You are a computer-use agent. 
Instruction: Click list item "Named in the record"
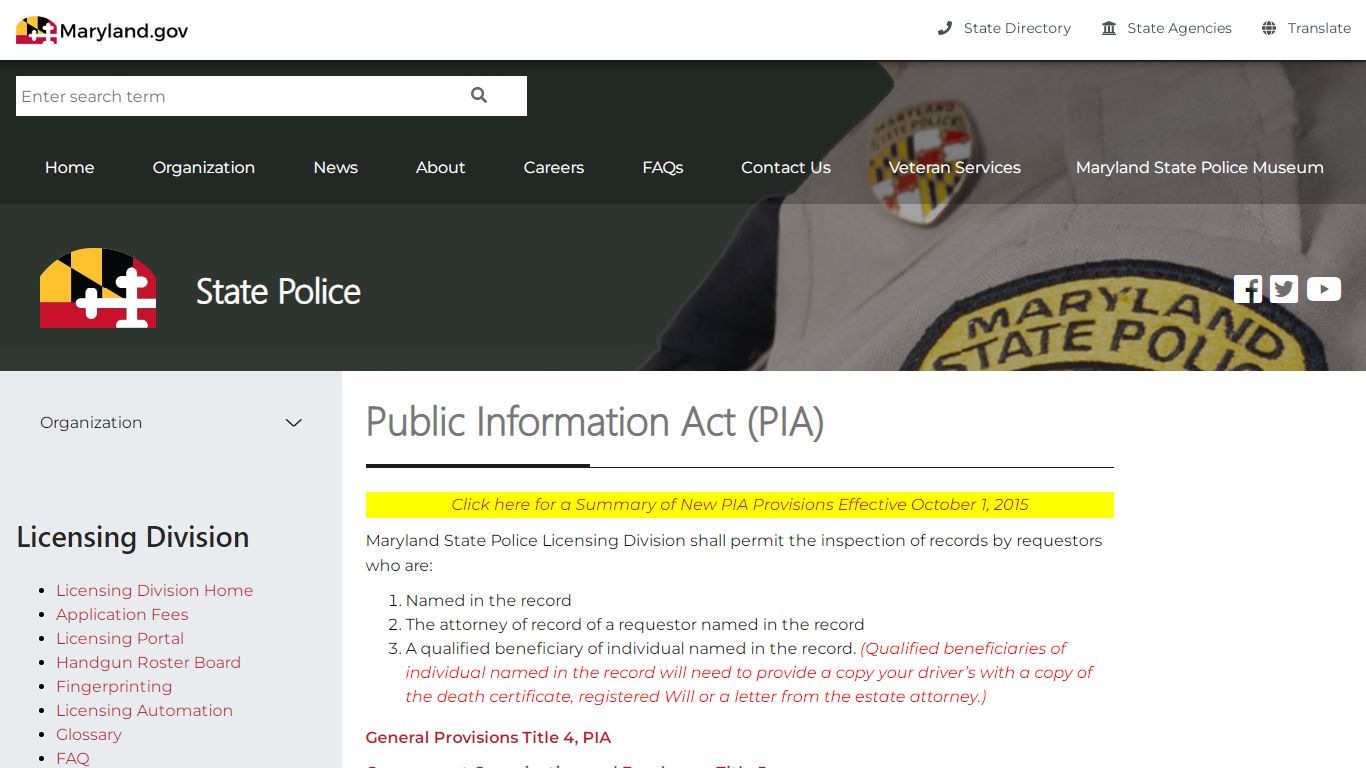click(489, 600)
